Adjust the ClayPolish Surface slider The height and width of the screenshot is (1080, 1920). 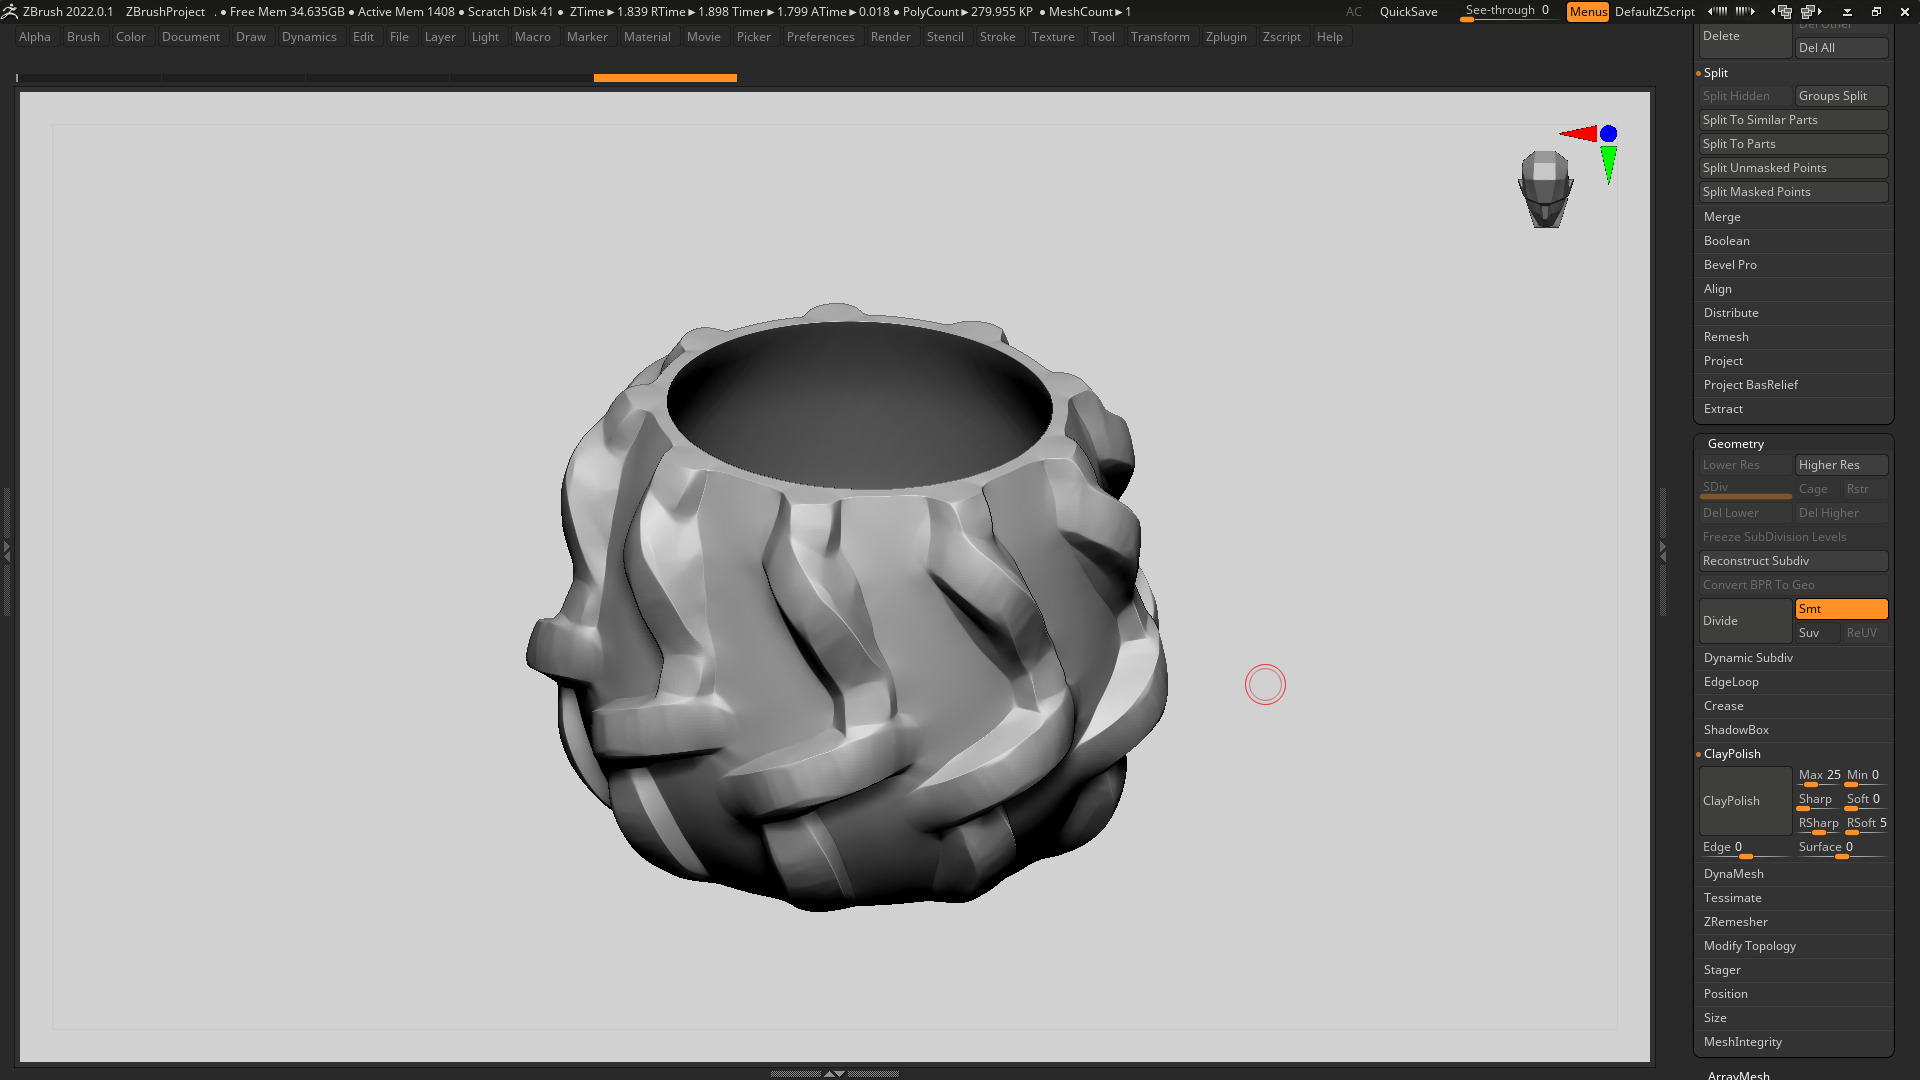click(1841, 848)
